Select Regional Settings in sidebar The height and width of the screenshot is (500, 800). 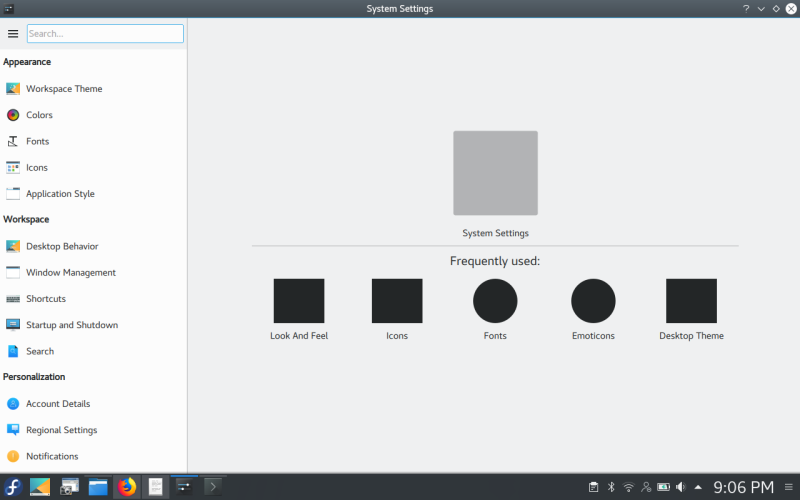click(x=61, y=430)
